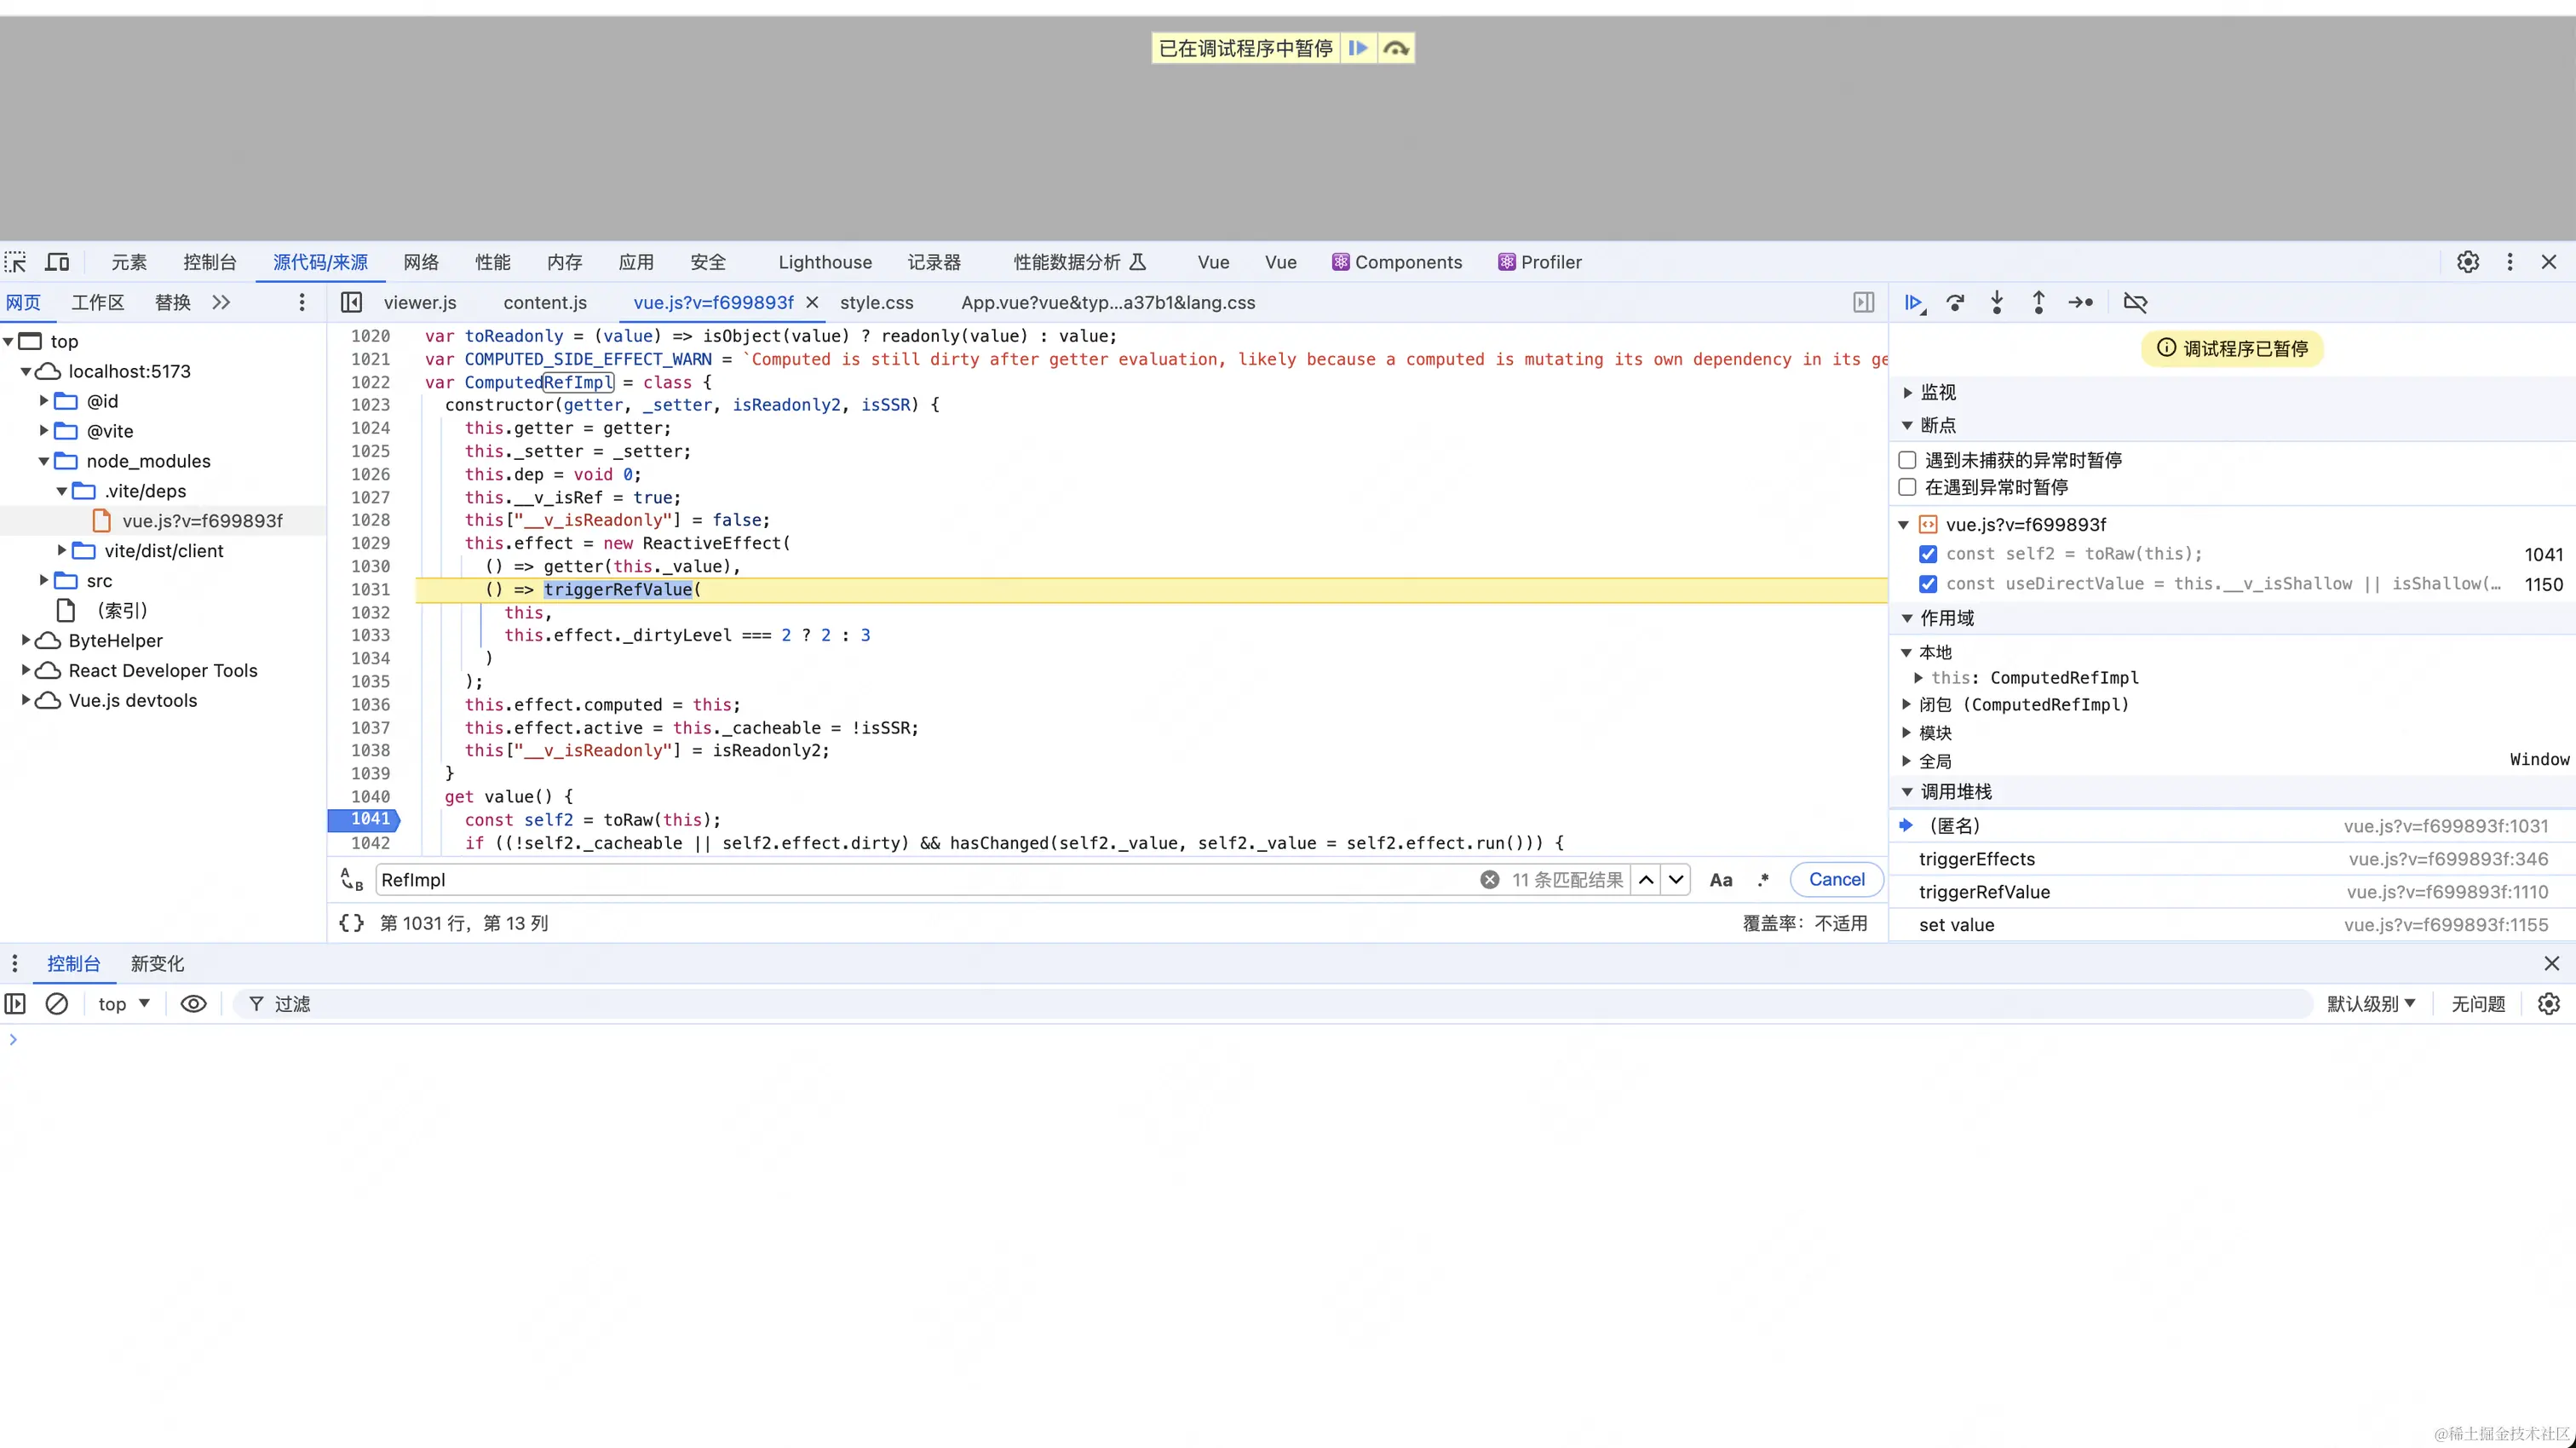Uncheck breakpoint at line 1041

pyautogui.click(x=1928, y=554)
